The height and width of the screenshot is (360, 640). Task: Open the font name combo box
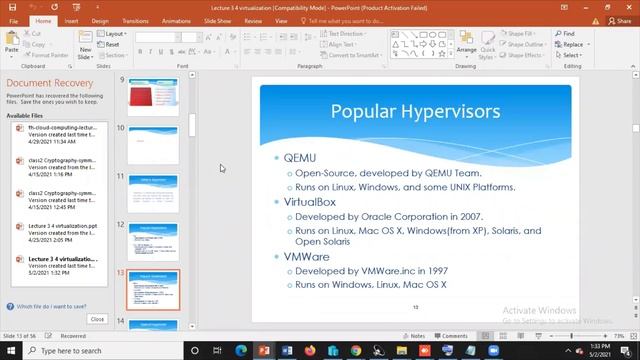coord(158,38)
